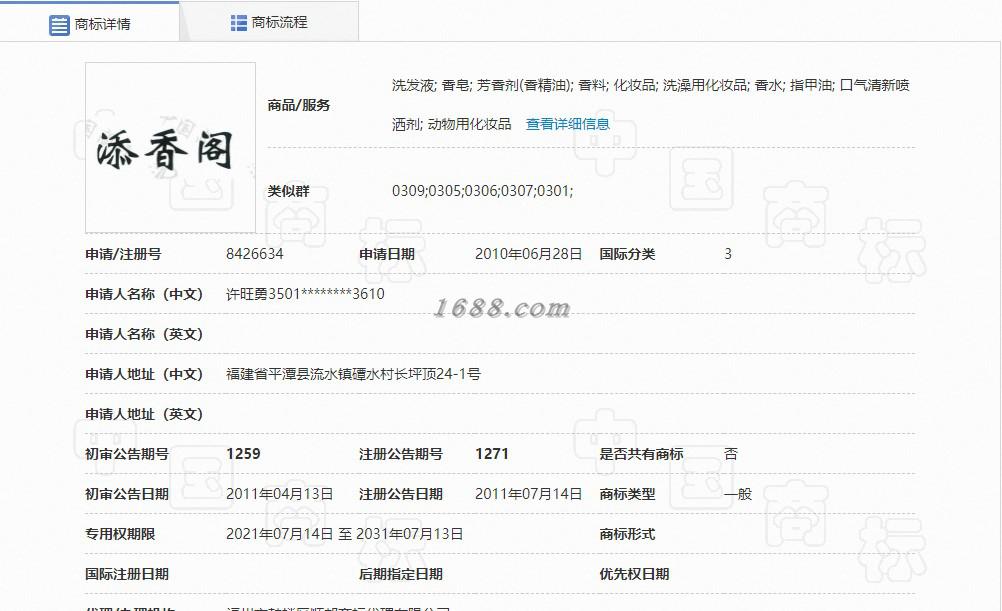Click the 后期指定日期 label

(x=401, y=574)
